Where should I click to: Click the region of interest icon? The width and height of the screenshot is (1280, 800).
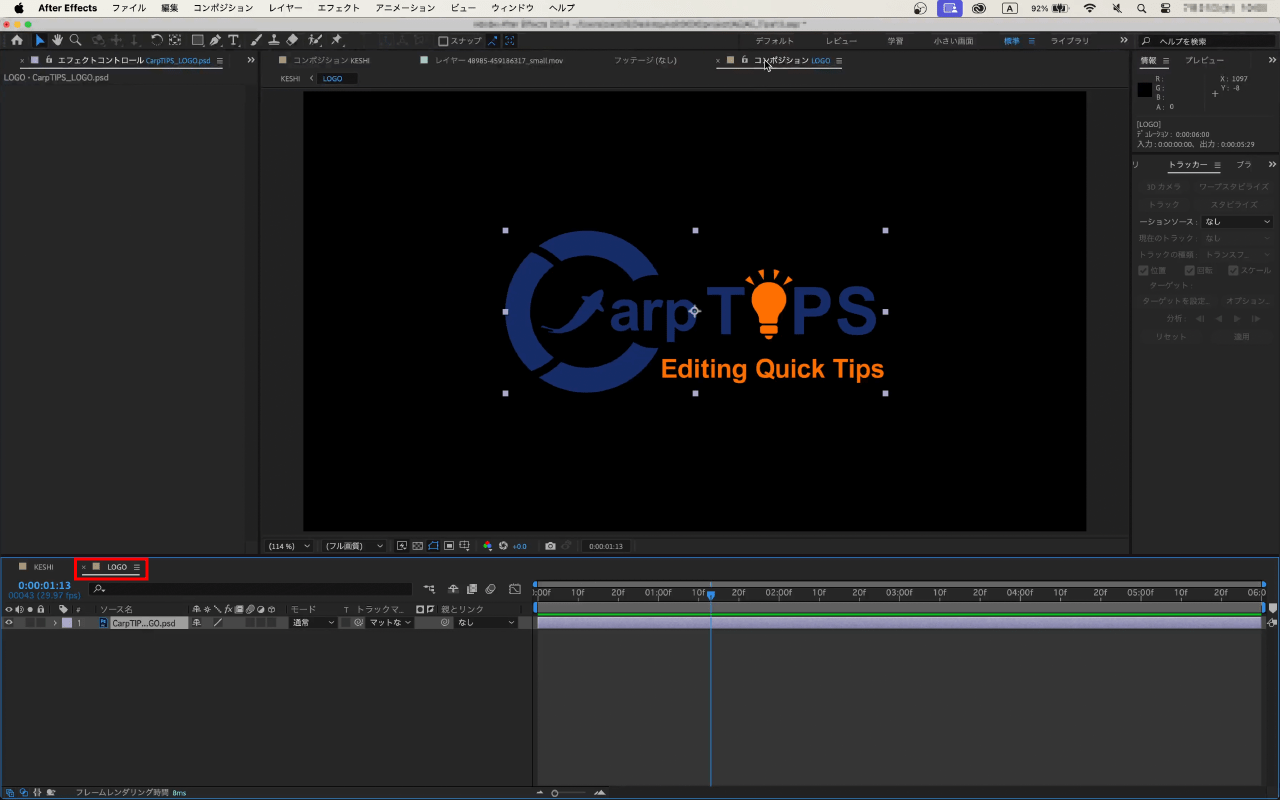(x=449, y=546)
